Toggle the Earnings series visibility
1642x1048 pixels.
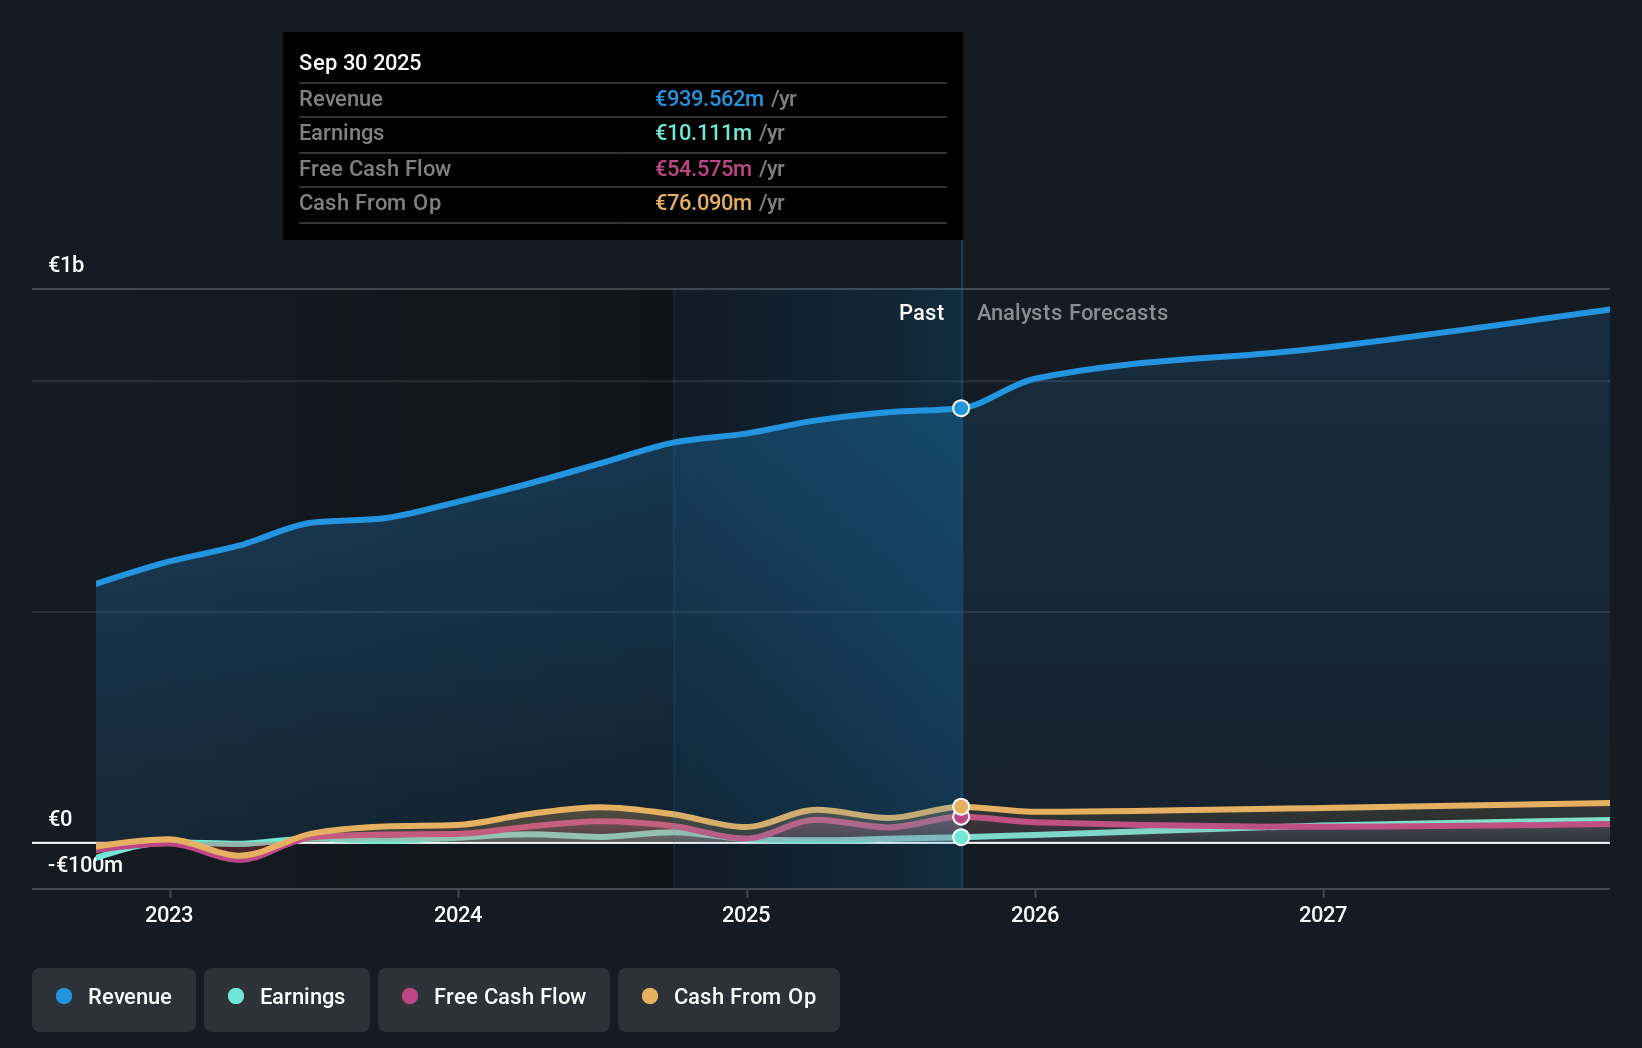point(286,997)
